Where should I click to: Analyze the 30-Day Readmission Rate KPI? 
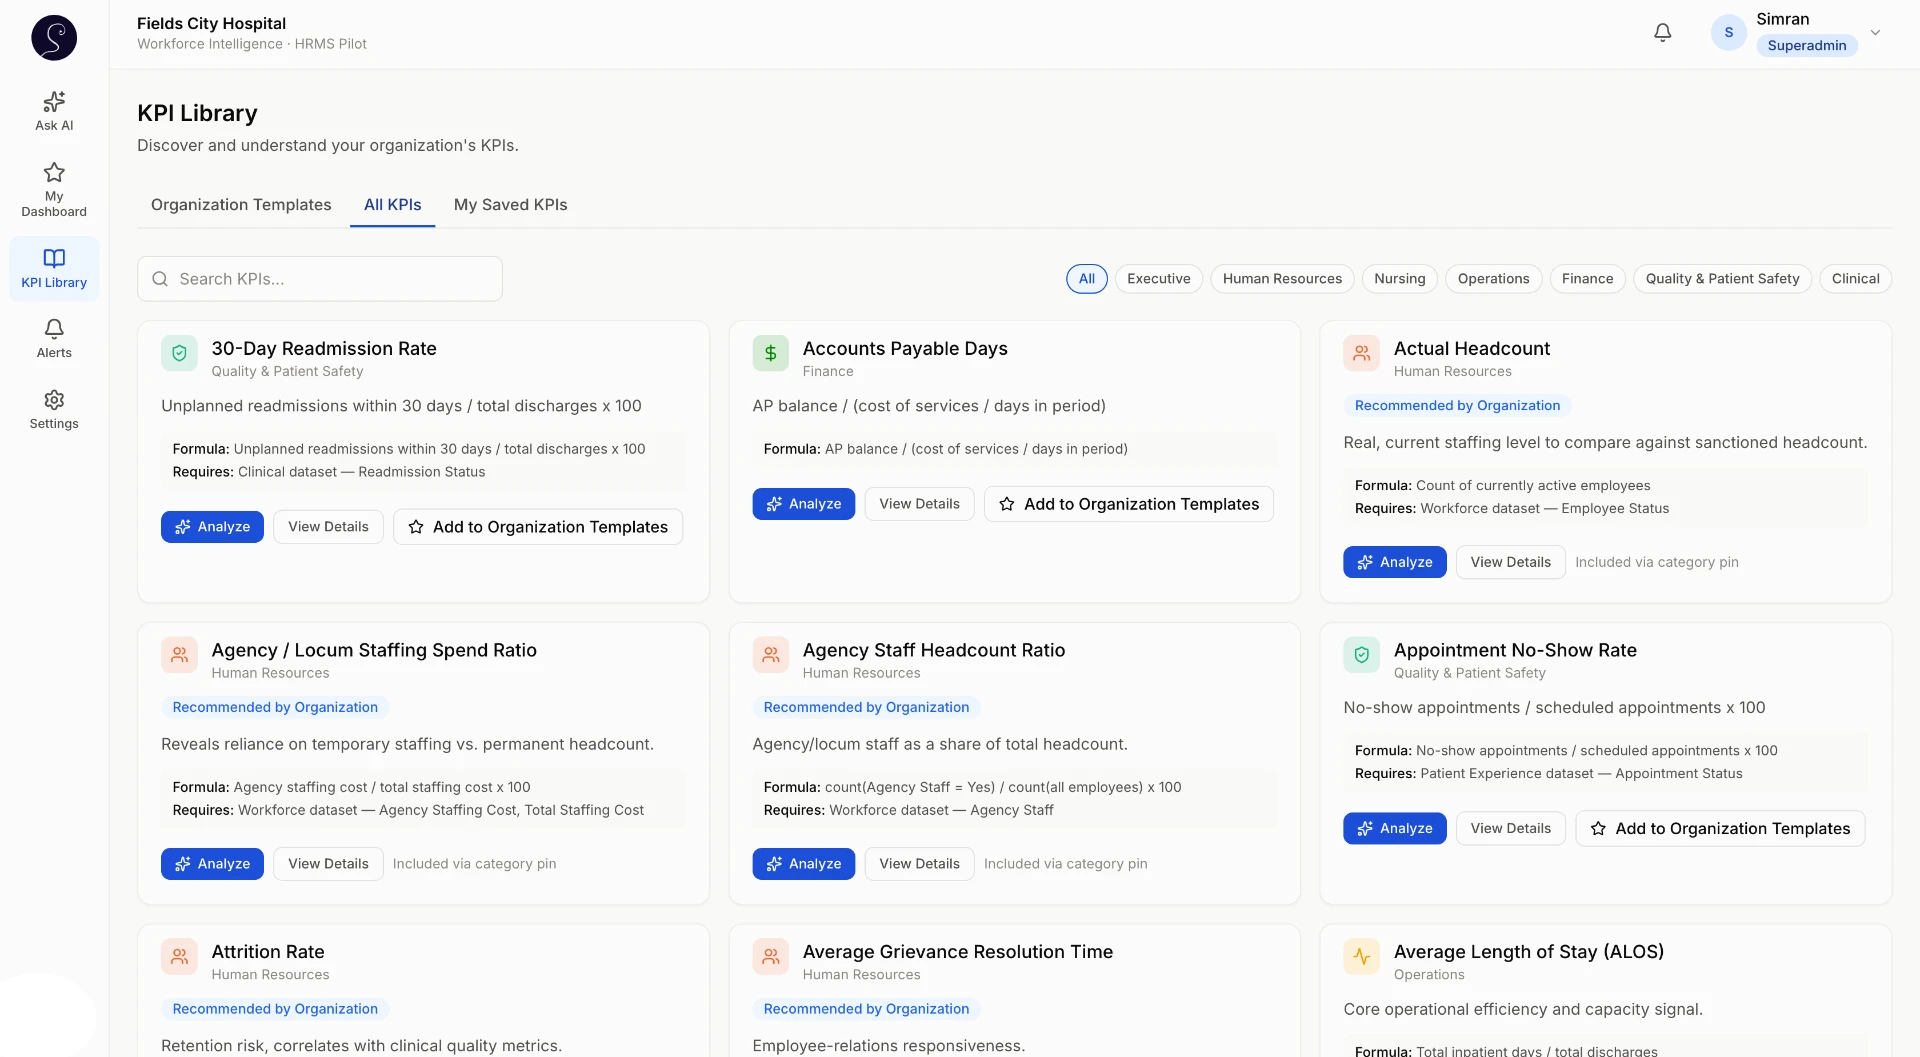tap(212, 527)
